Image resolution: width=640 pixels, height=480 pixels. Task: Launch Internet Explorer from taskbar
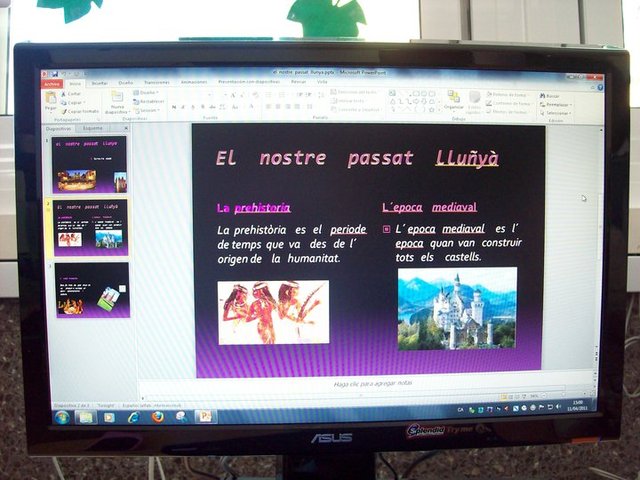pyautogui.click(x=133, y=417)
